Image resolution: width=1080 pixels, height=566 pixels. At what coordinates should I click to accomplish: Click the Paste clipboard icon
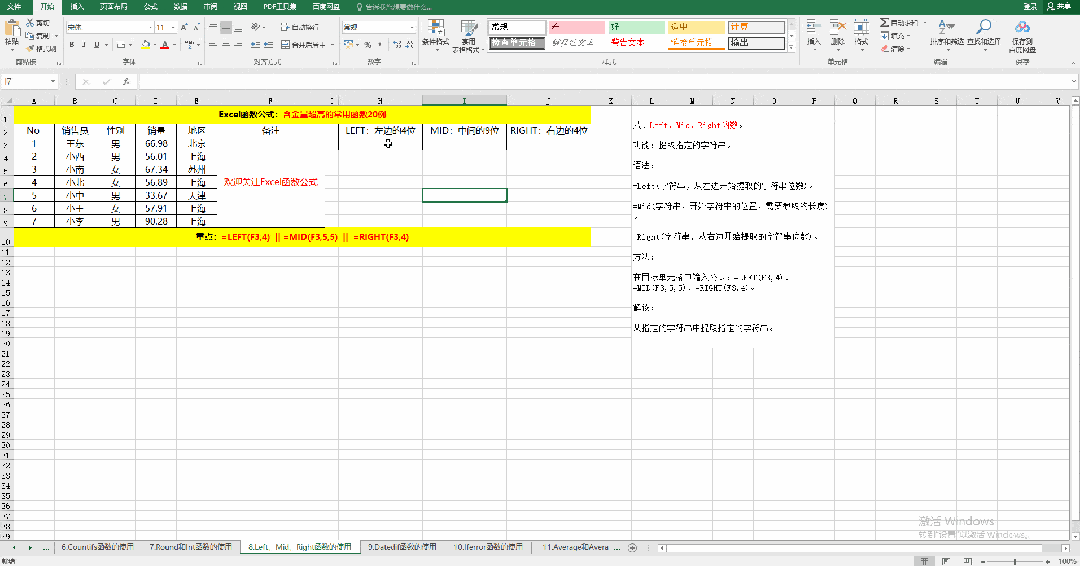(12, 28)
